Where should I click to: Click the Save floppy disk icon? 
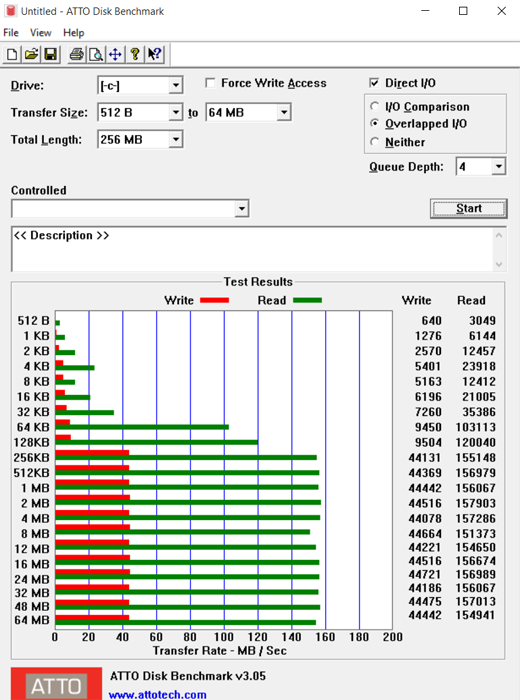[x=51, y=54]
